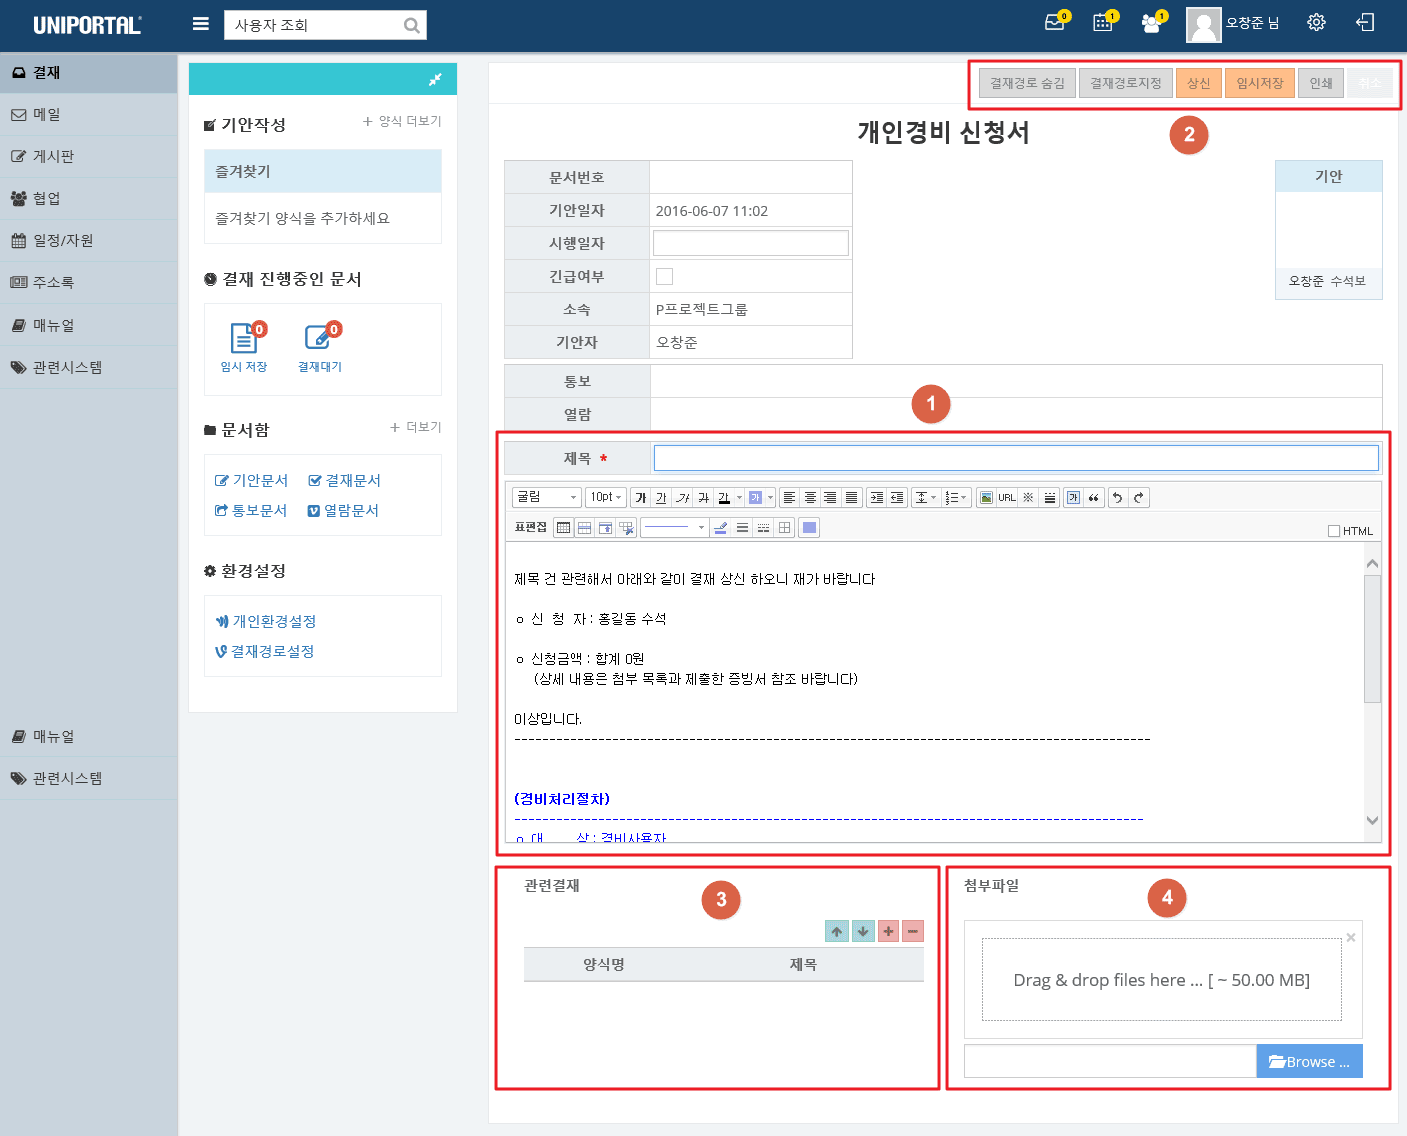
Task: Insert table icon in 표편집 toolbar
Action: coord(564,527)
